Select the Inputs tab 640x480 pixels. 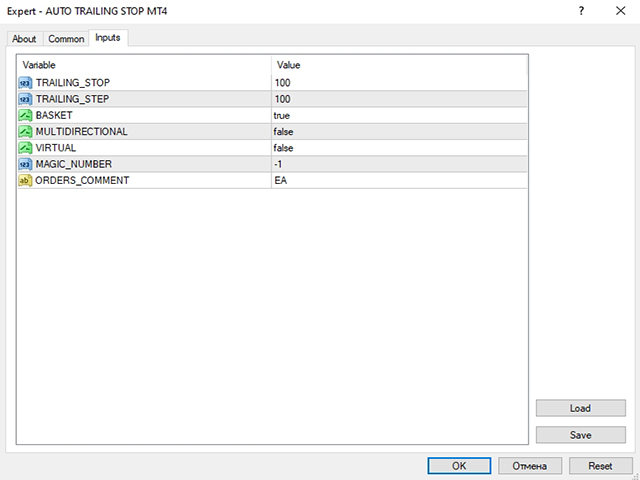pyautogui.click(x=108, y=38)
